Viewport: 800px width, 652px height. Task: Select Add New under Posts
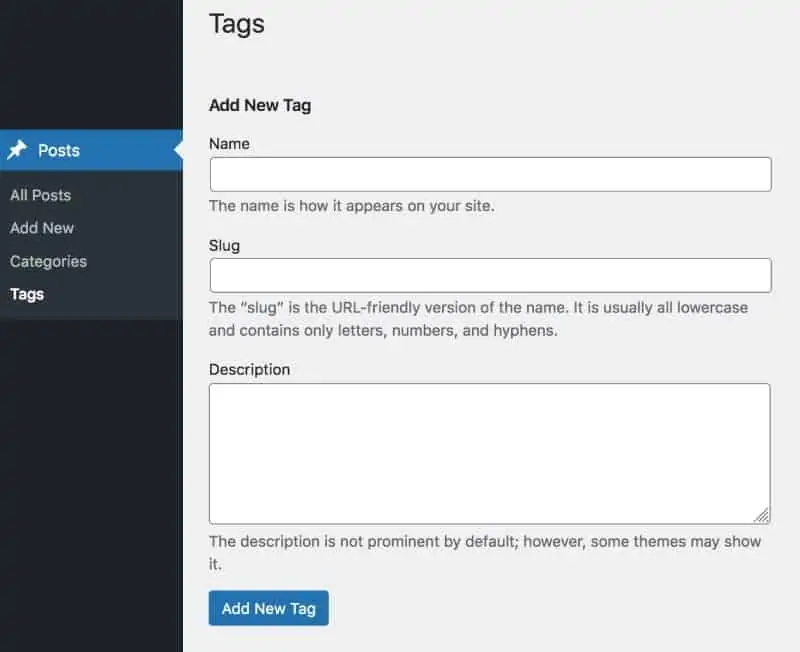[42, 228]
